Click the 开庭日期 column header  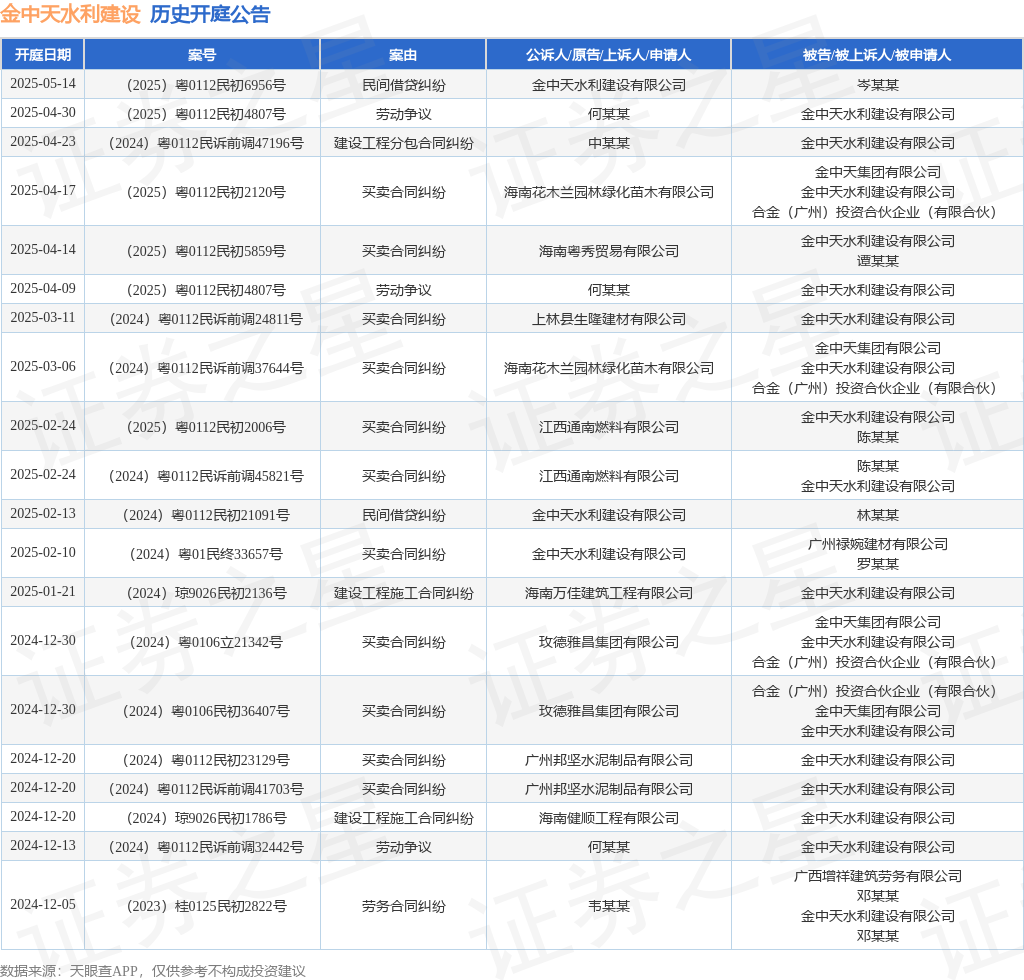tap(42, 55)
